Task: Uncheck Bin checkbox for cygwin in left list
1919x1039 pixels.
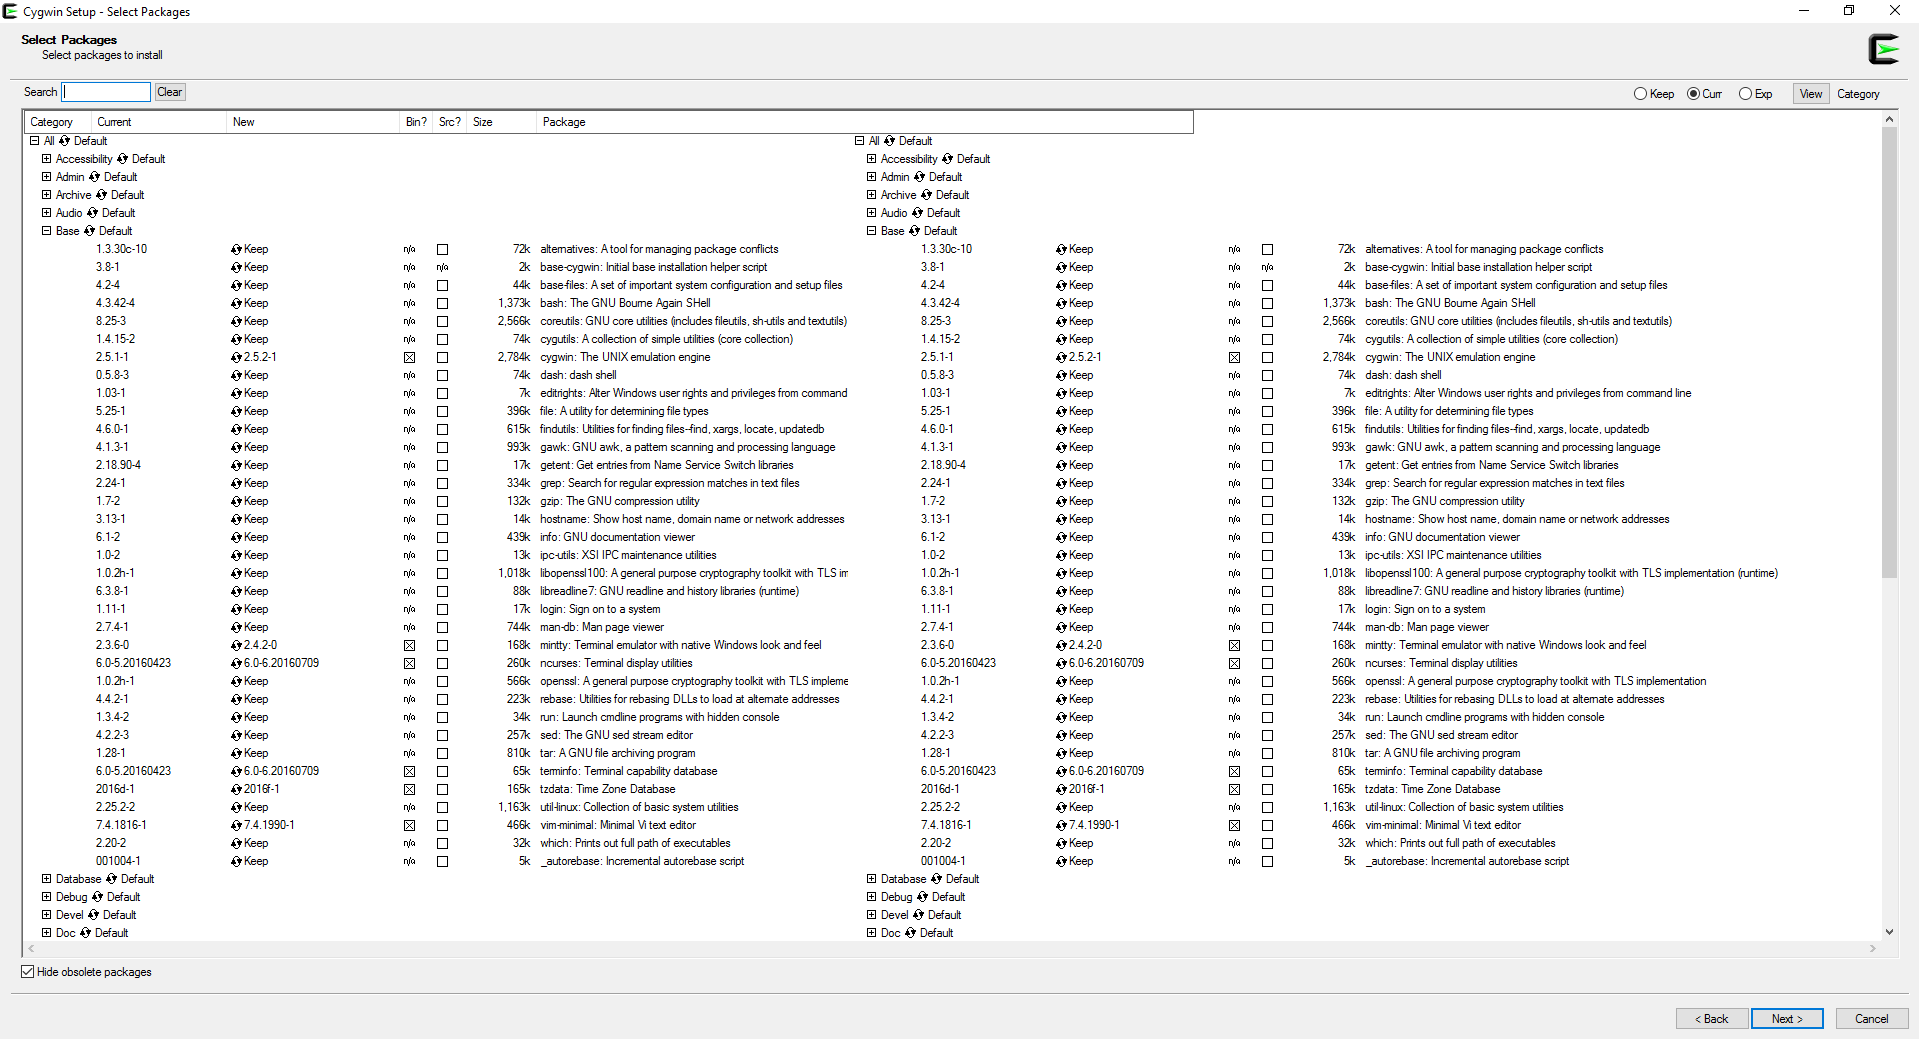Action: [409, 357]
